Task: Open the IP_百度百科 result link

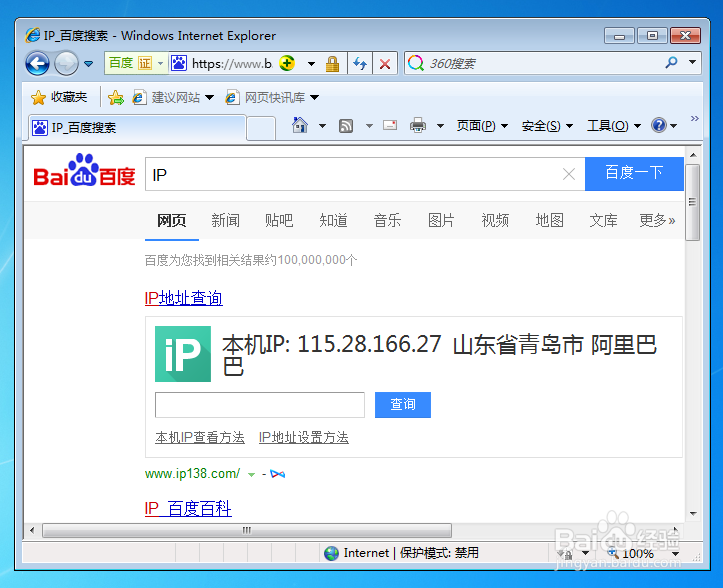Action: point(188,509)
